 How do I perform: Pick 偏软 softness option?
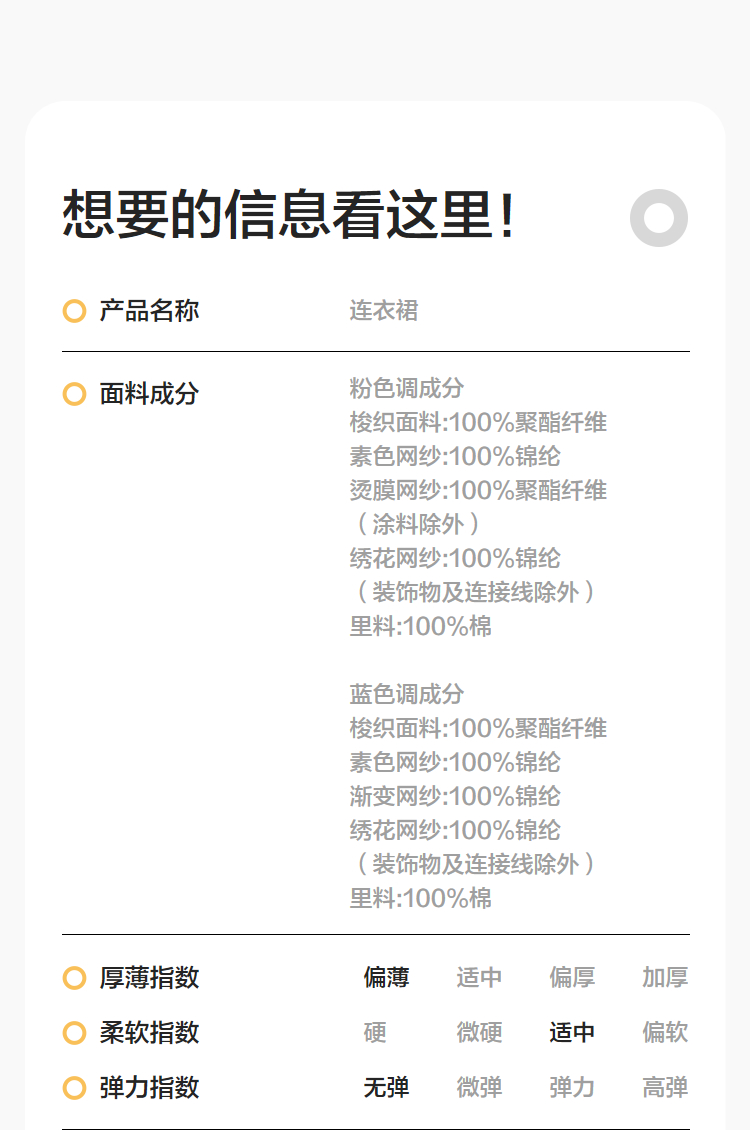pyautogui.click(x=665, y=1033)
